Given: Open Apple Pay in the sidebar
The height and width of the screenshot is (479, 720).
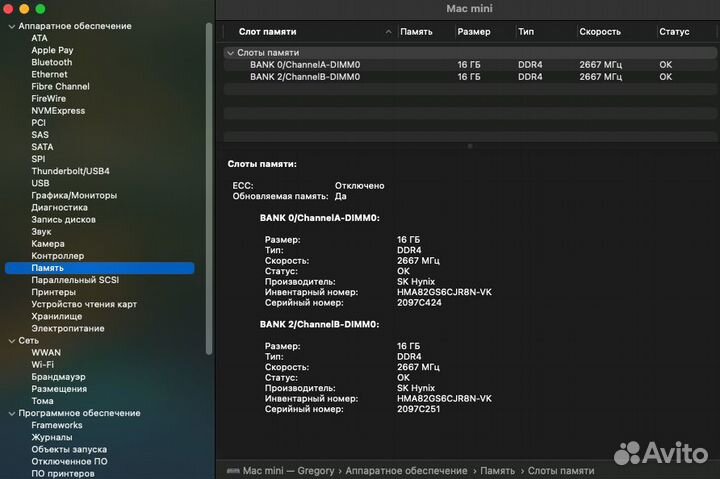Looking at the screenshot, I should tap(52, 50).
